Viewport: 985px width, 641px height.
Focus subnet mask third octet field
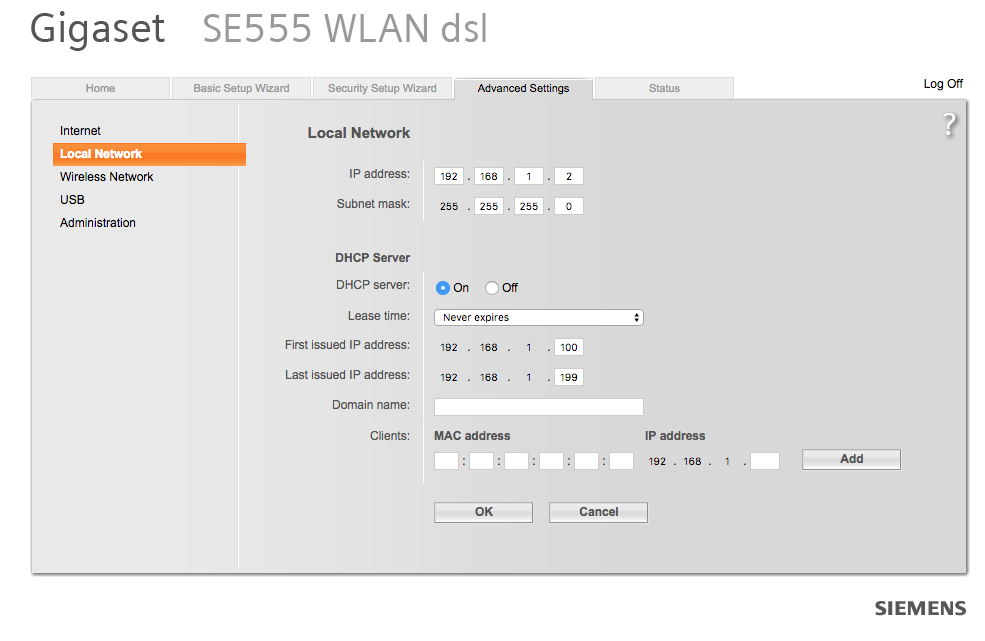point(529,206)
